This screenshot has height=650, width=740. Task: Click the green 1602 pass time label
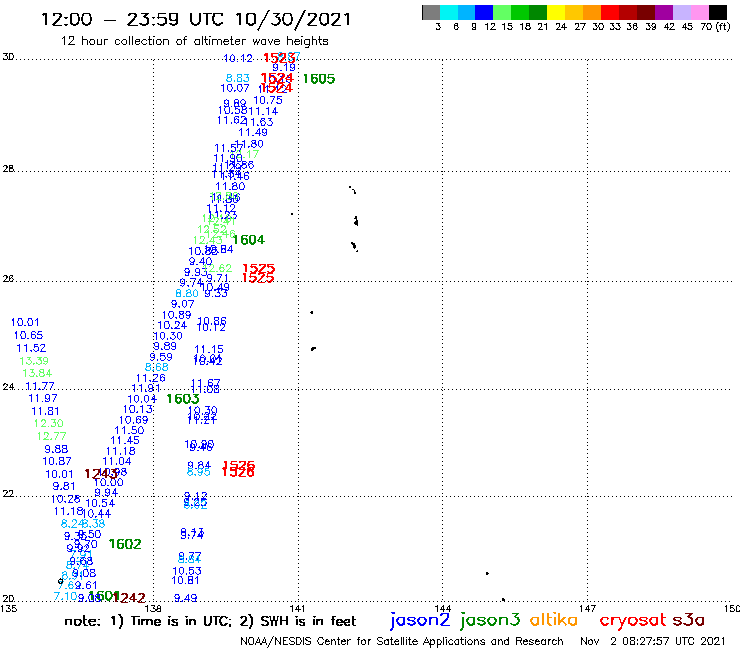[125, 544]
